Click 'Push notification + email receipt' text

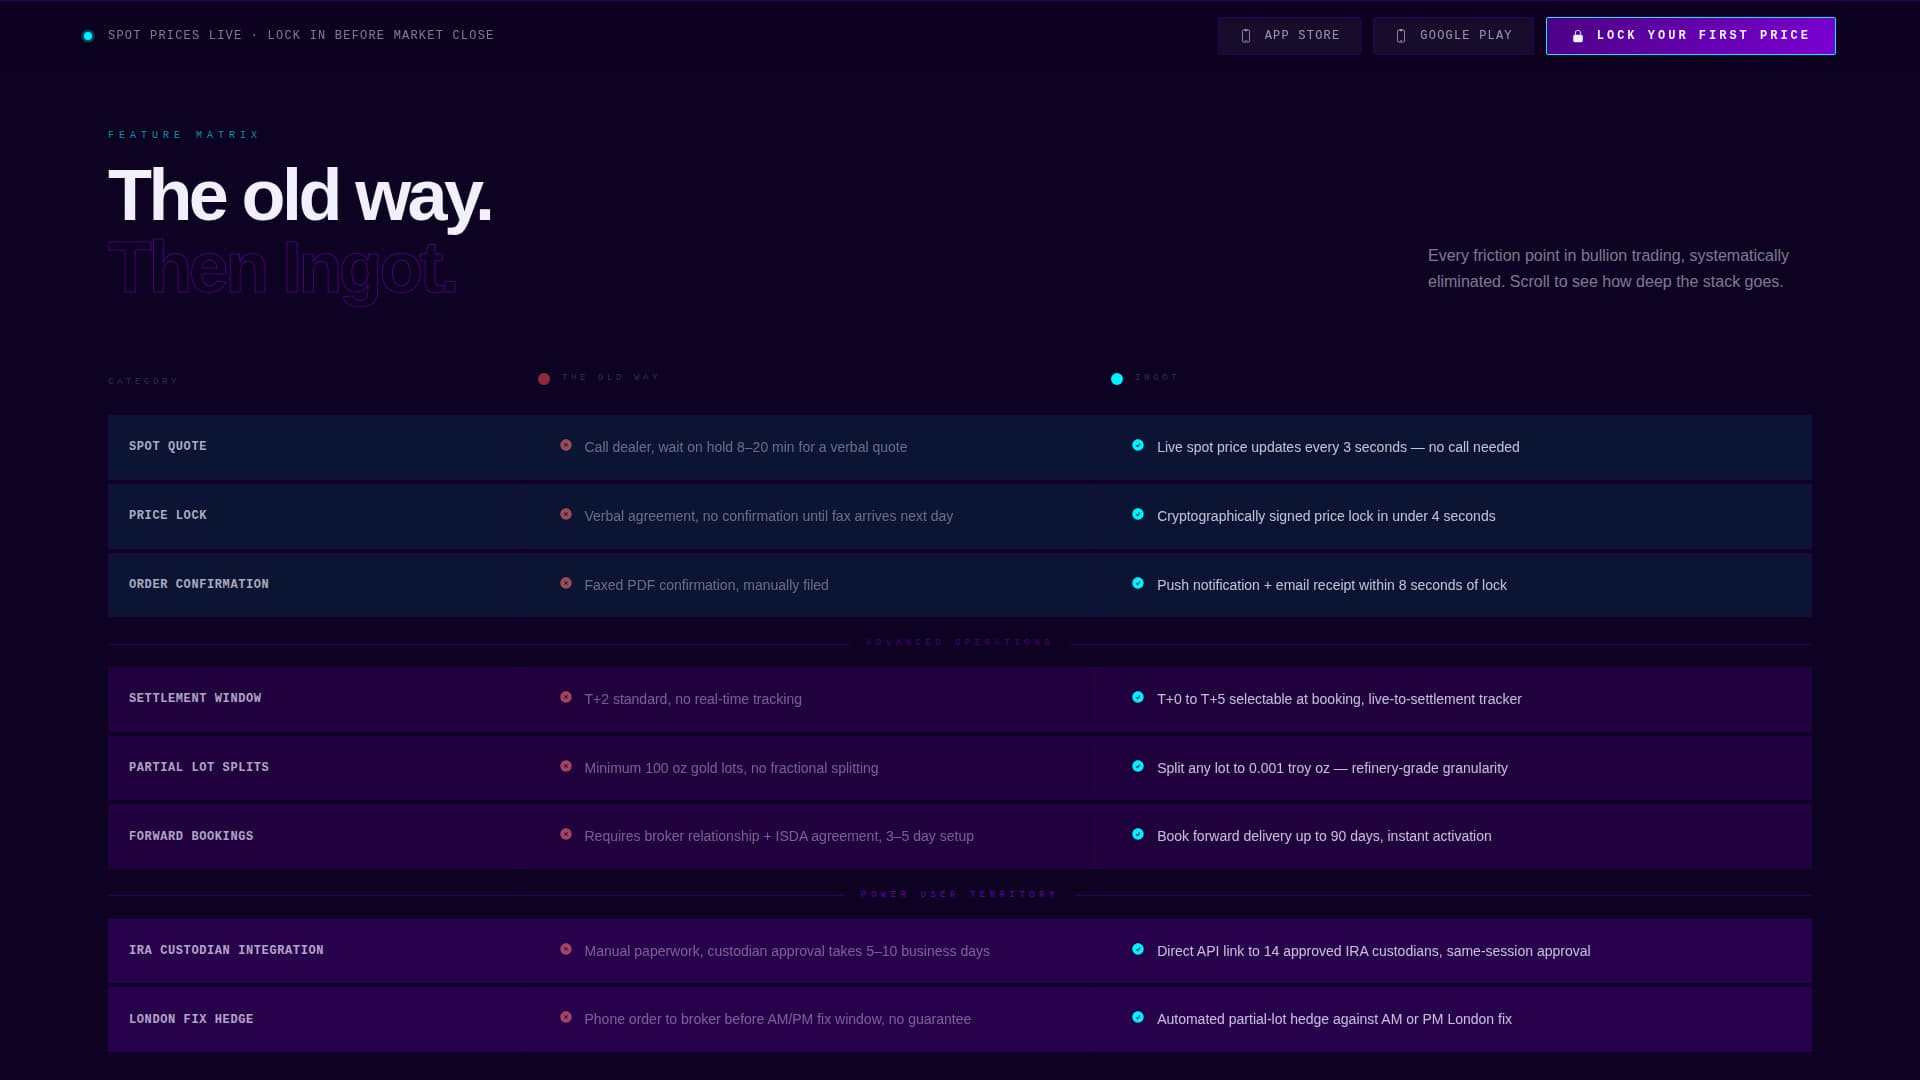1332,585
